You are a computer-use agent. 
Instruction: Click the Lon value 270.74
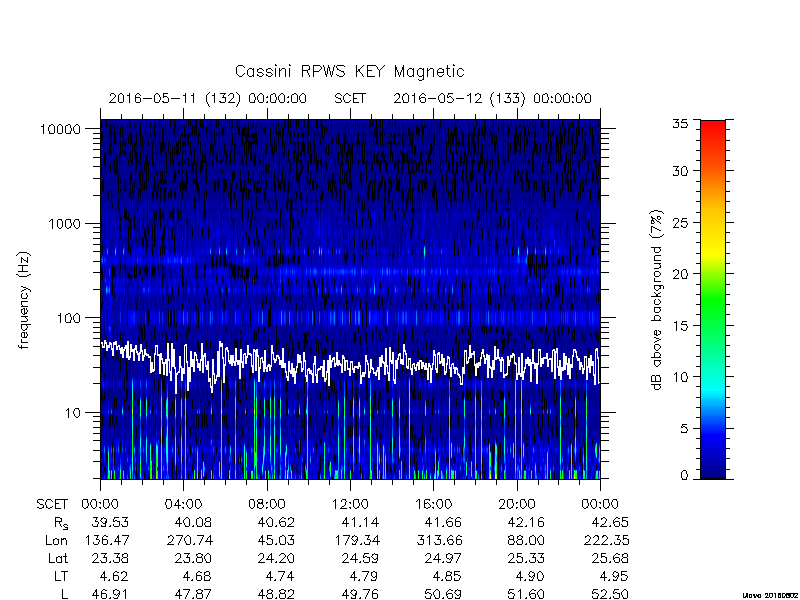[189, 540]
